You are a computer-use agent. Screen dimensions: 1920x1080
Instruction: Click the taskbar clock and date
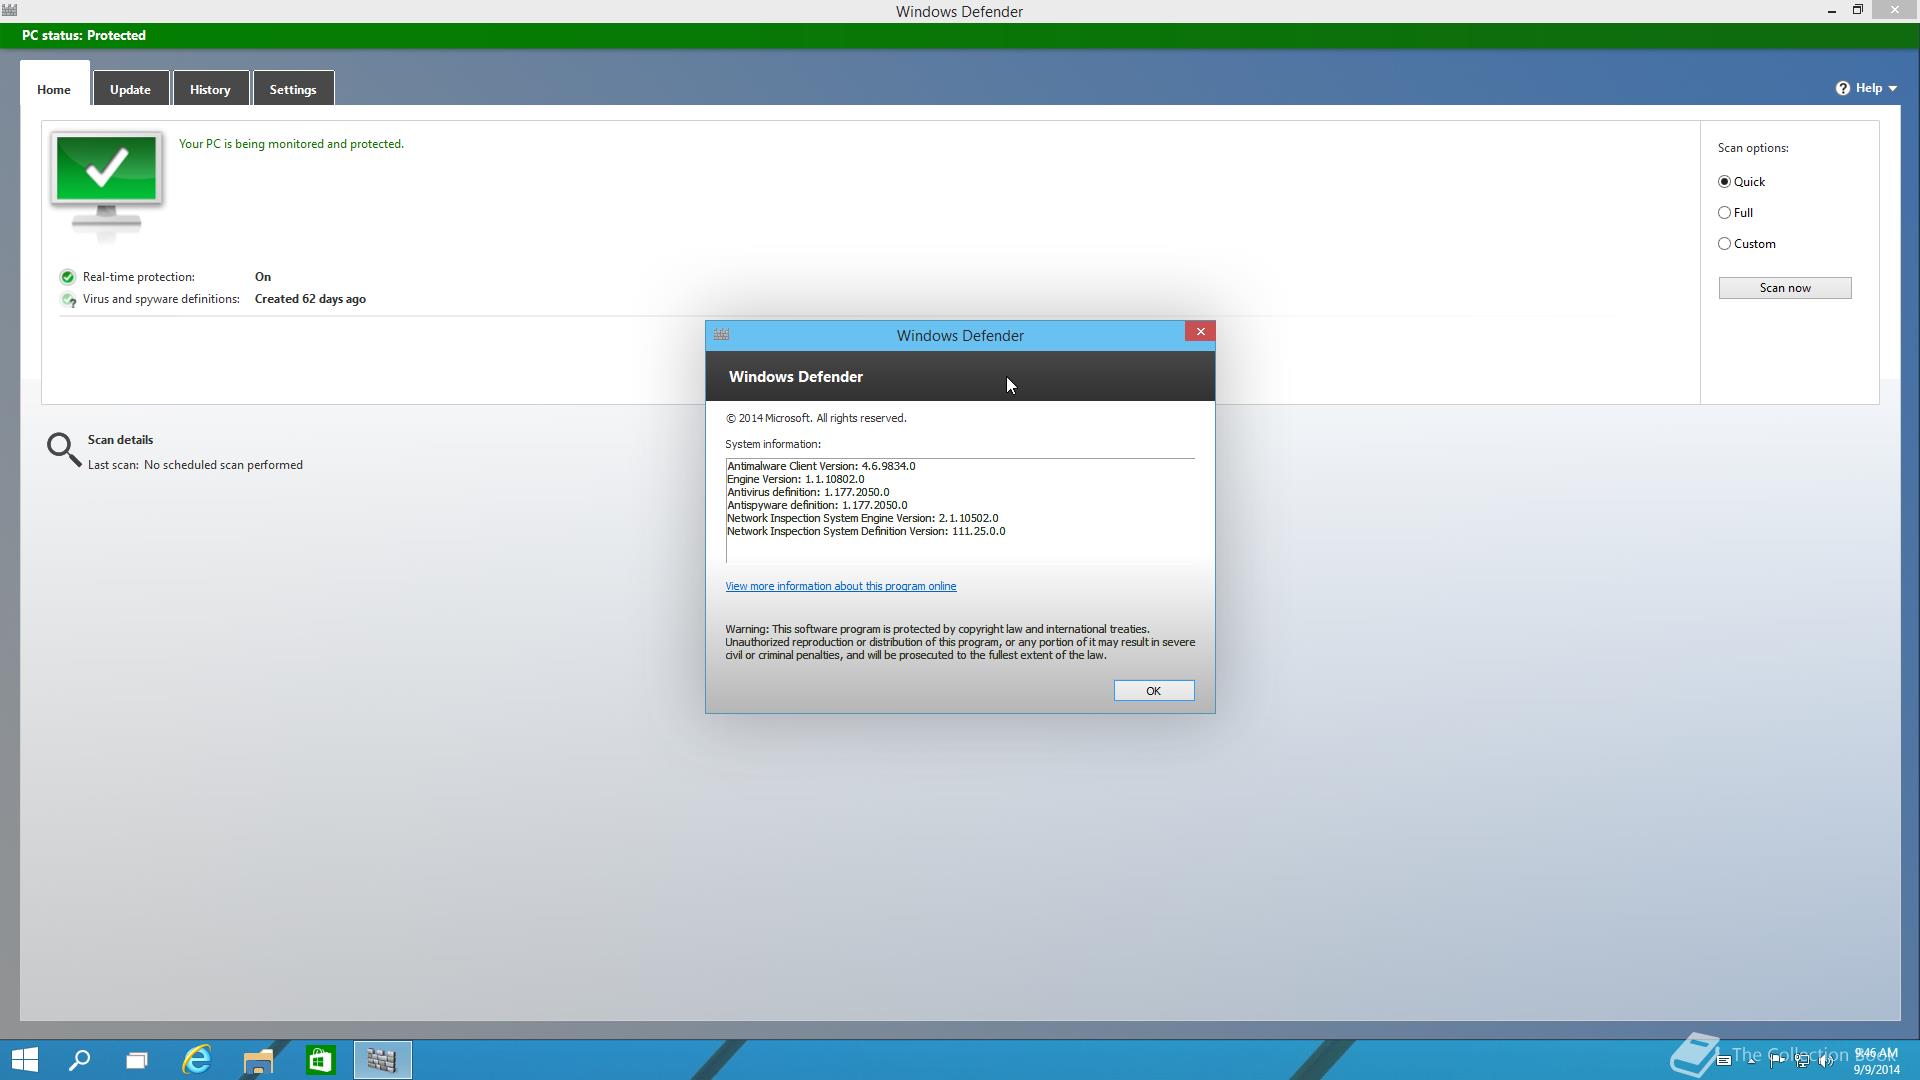(1876, 1061)
